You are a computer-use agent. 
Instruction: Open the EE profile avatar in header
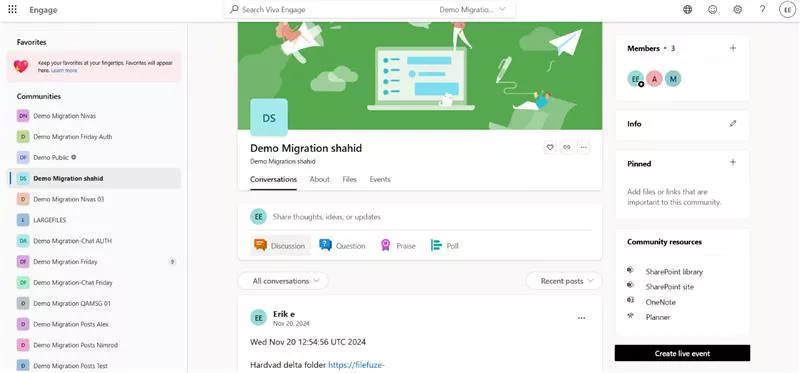coord(788,10)
